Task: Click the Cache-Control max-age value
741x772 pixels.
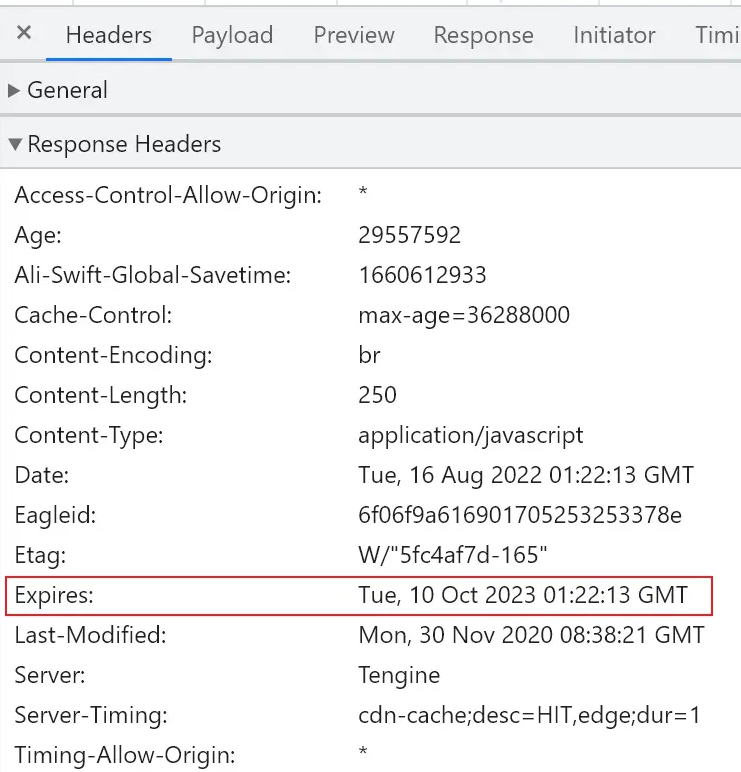Action: [464, 315]
